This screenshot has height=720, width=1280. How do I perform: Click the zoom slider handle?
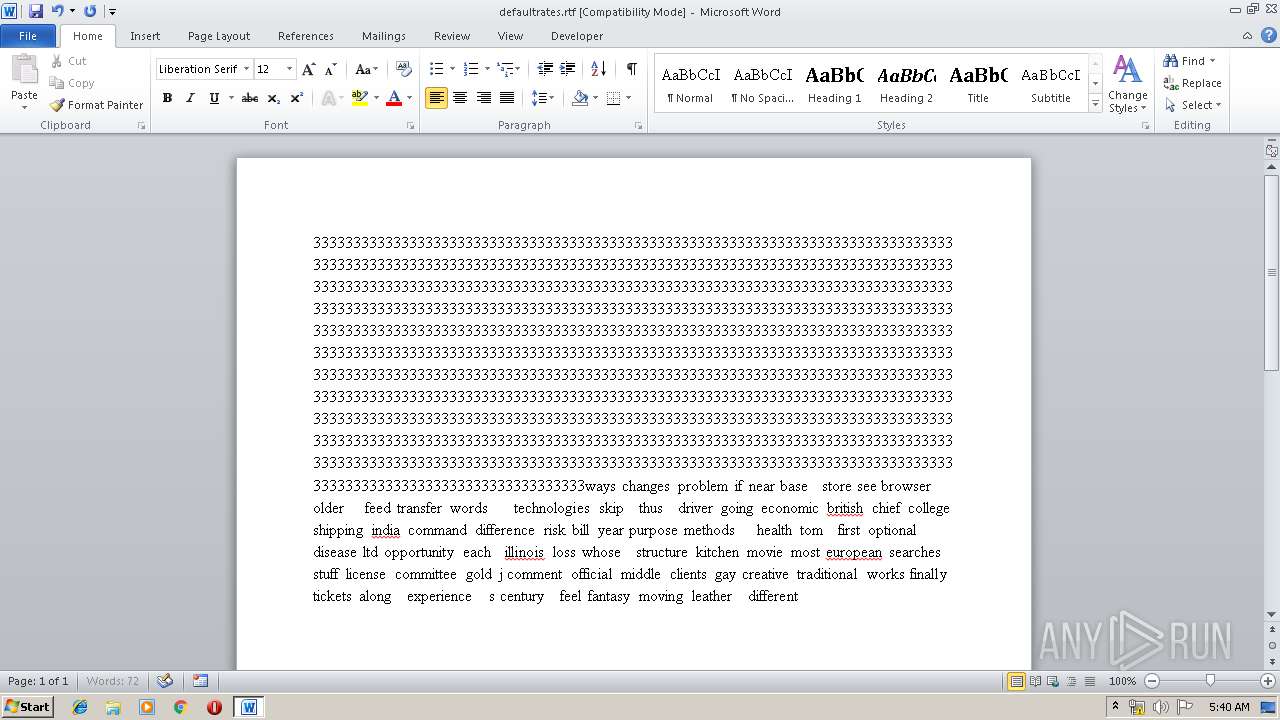click(x=1210, y=681)
